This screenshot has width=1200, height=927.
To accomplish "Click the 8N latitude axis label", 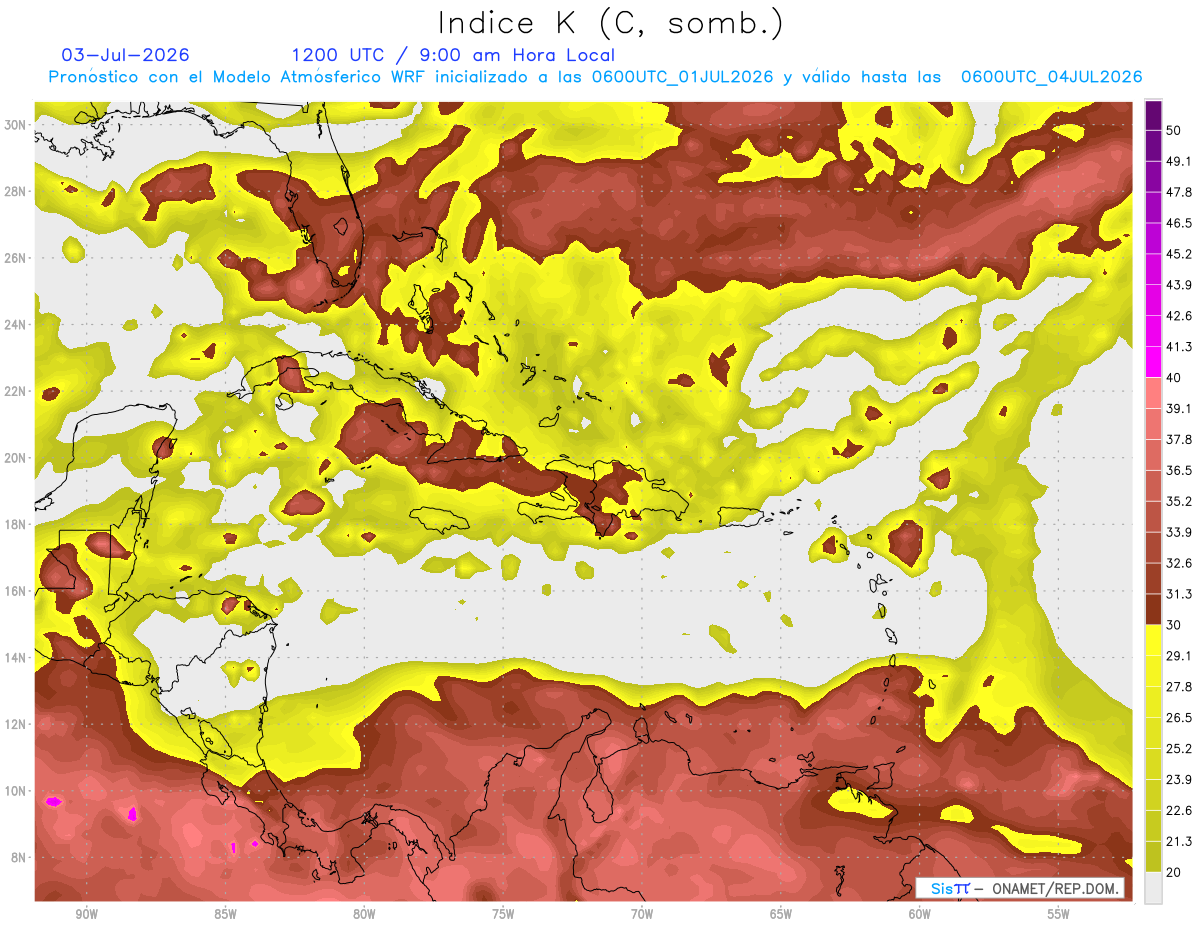I will [20, 858].
